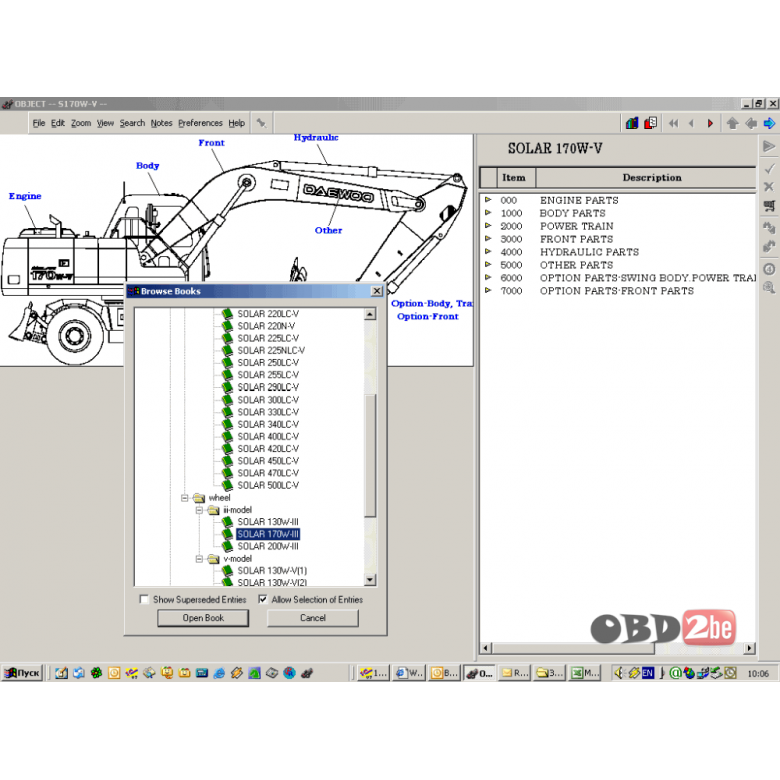
Task: Click the magnifier icon in side toolbar
Action: click(769, 288)
